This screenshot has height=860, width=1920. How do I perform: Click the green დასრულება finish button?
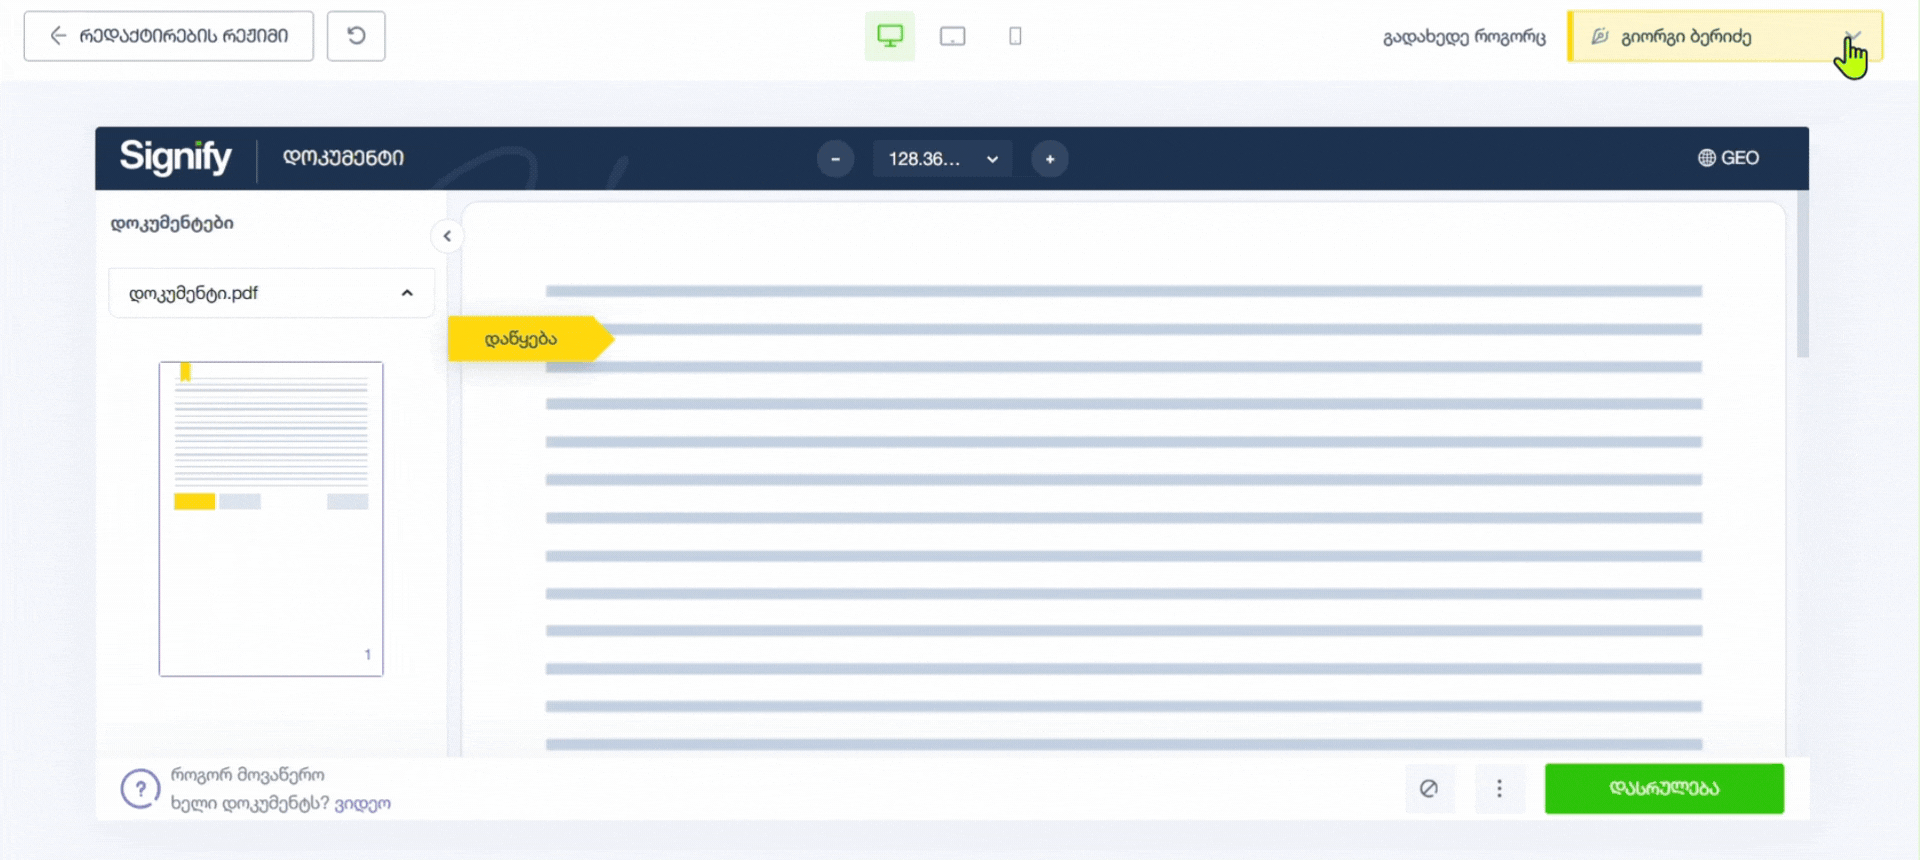click(1664, 788)
